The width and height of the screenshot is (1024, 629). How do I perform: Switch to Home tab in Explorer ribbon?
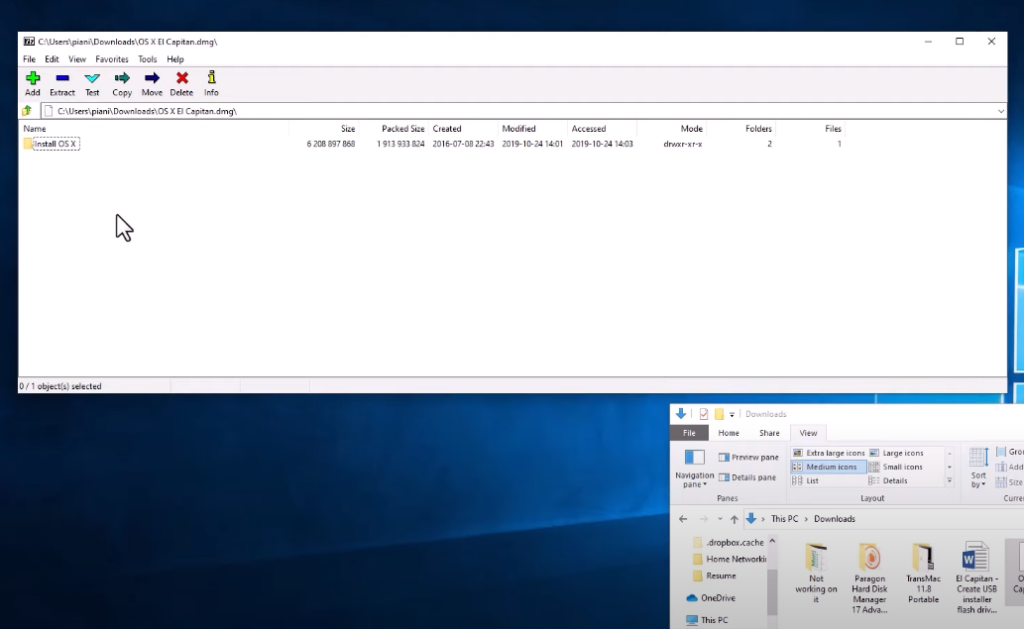tap(728, 433)
